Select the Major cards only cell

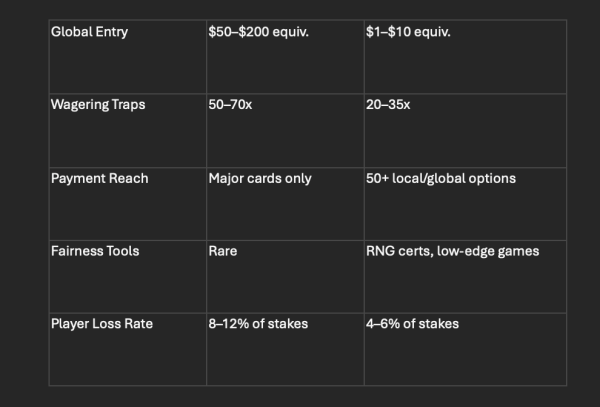pyautogui.click(x=285, y=204)
